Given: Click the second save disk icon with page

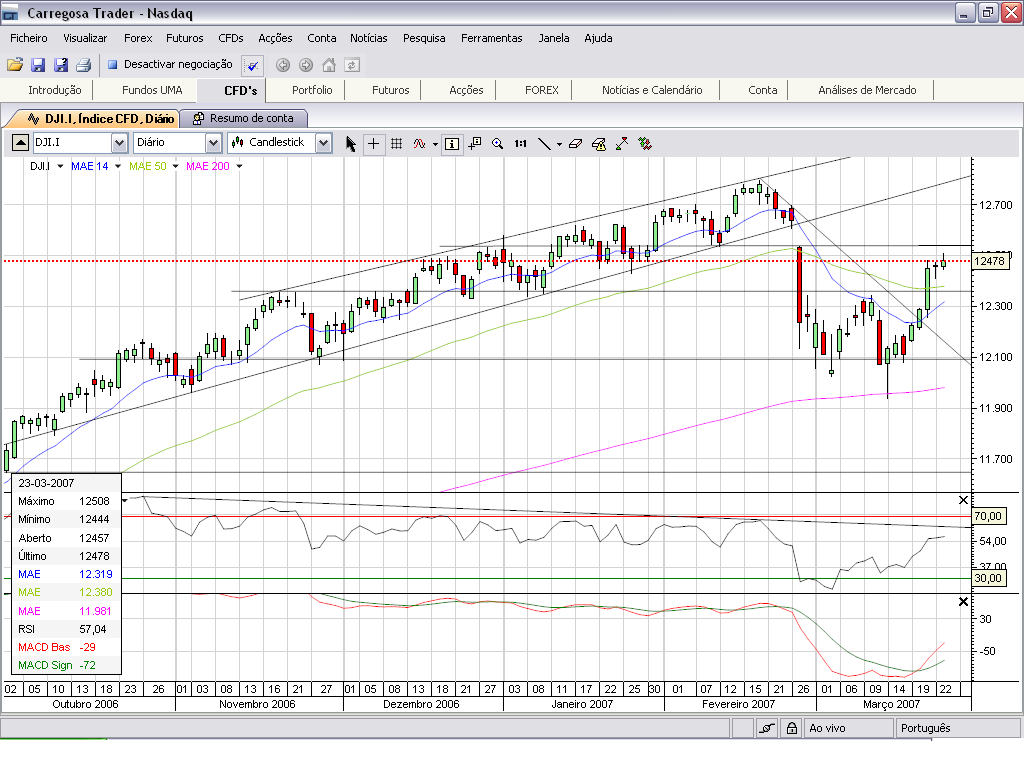Looking at the screenshot, I should 61,65.
